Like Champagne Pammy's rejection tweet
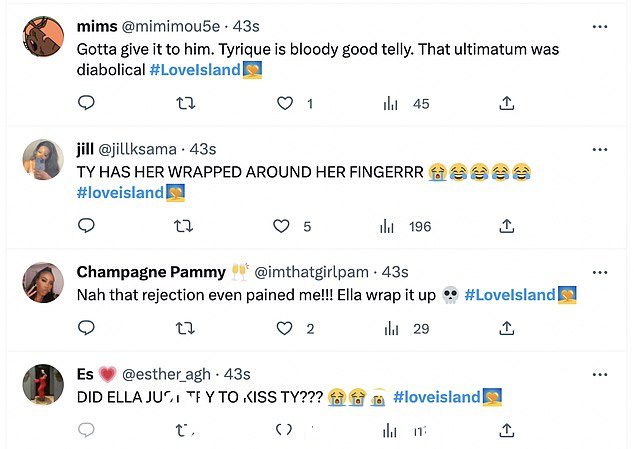This screenshot has width=634, height=449. 284,328
